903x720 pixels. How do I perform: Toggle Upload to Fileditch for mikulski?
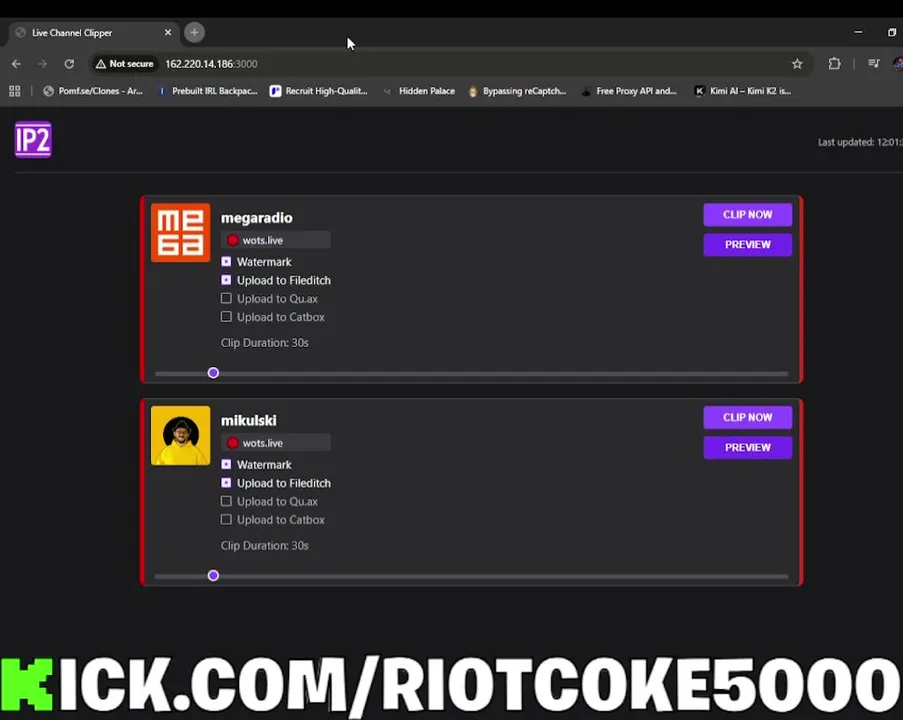226,483
